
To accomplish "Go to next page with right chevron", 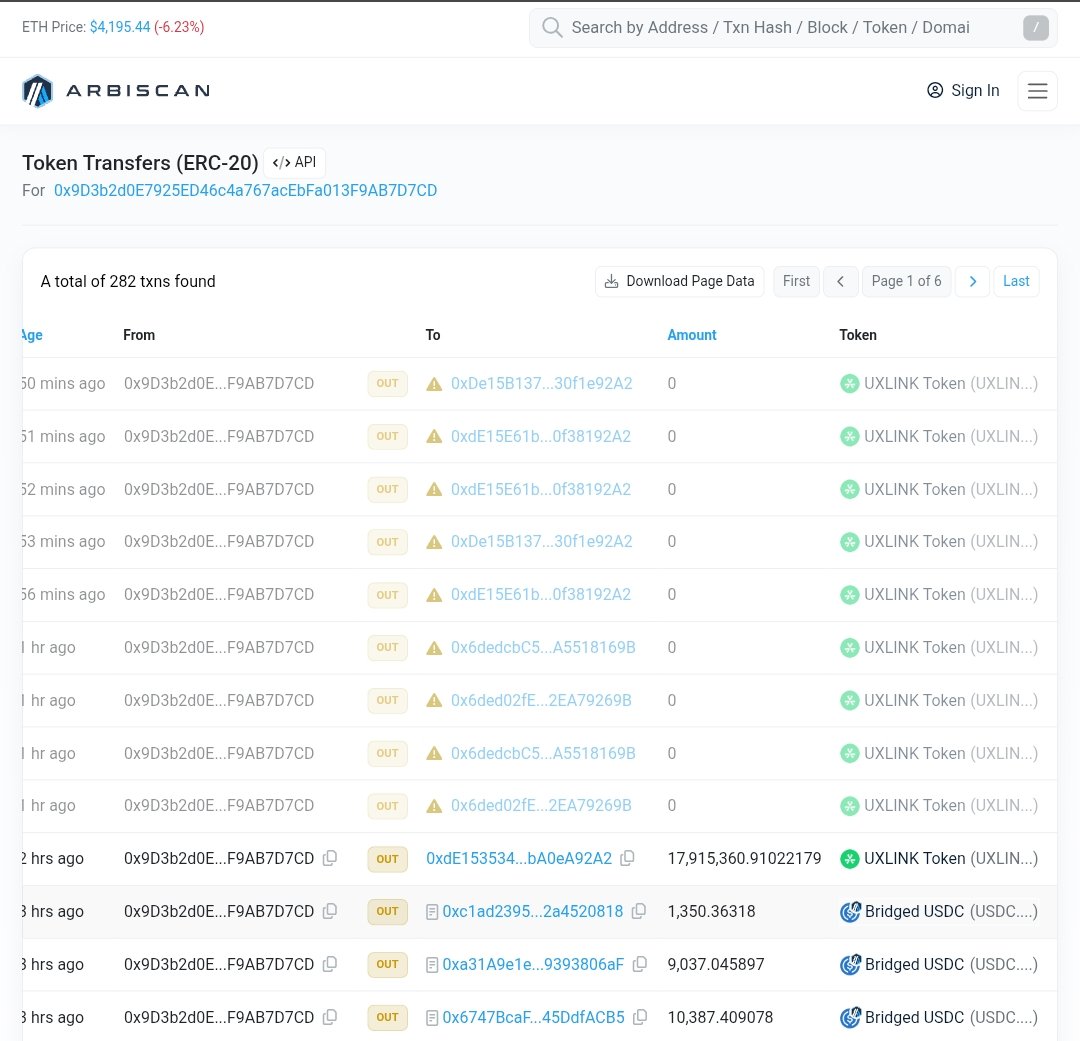I will pyautogui.click(x=973, y=281).
